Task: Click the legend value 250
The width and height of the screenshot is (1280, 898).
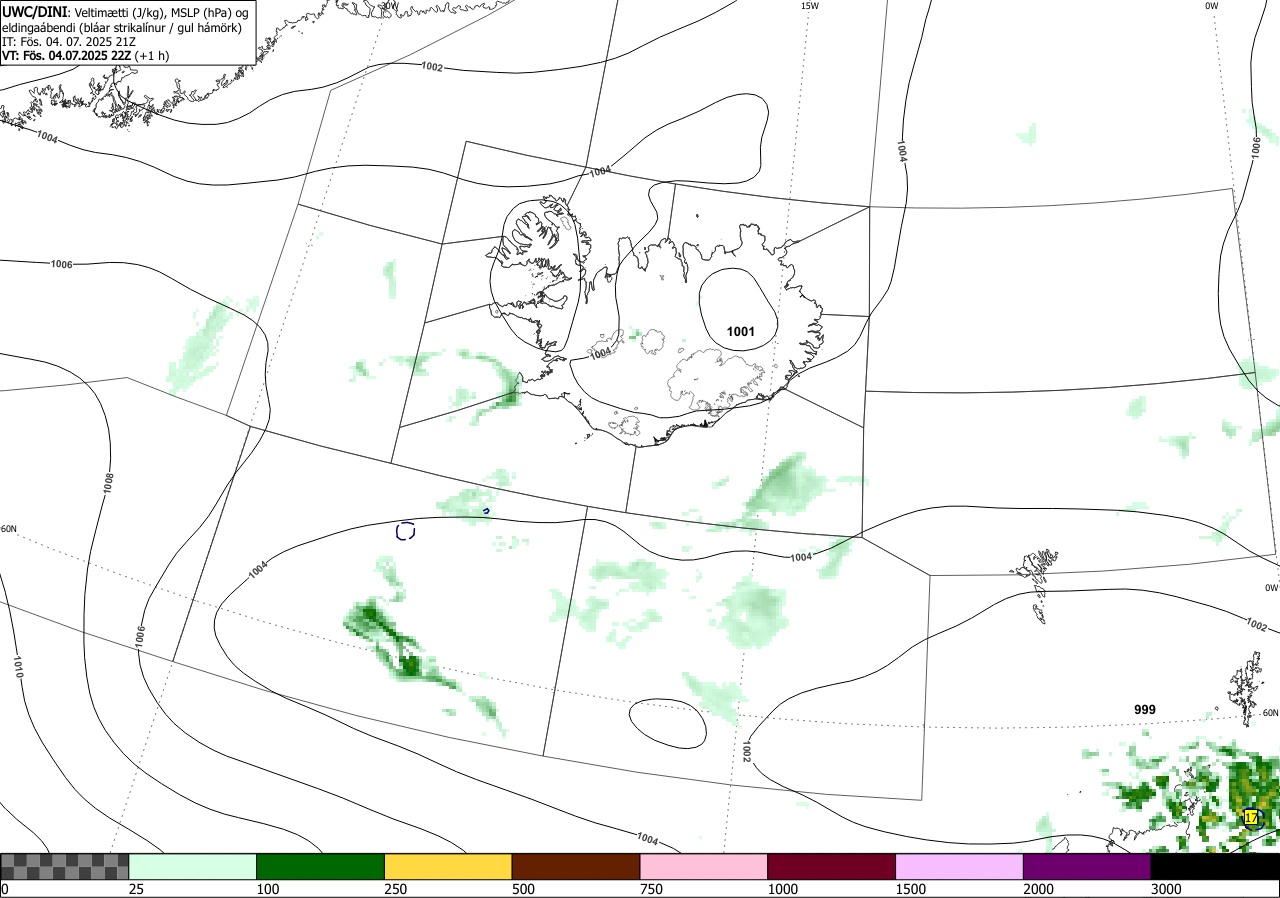Action: click(x=396, y=889)
